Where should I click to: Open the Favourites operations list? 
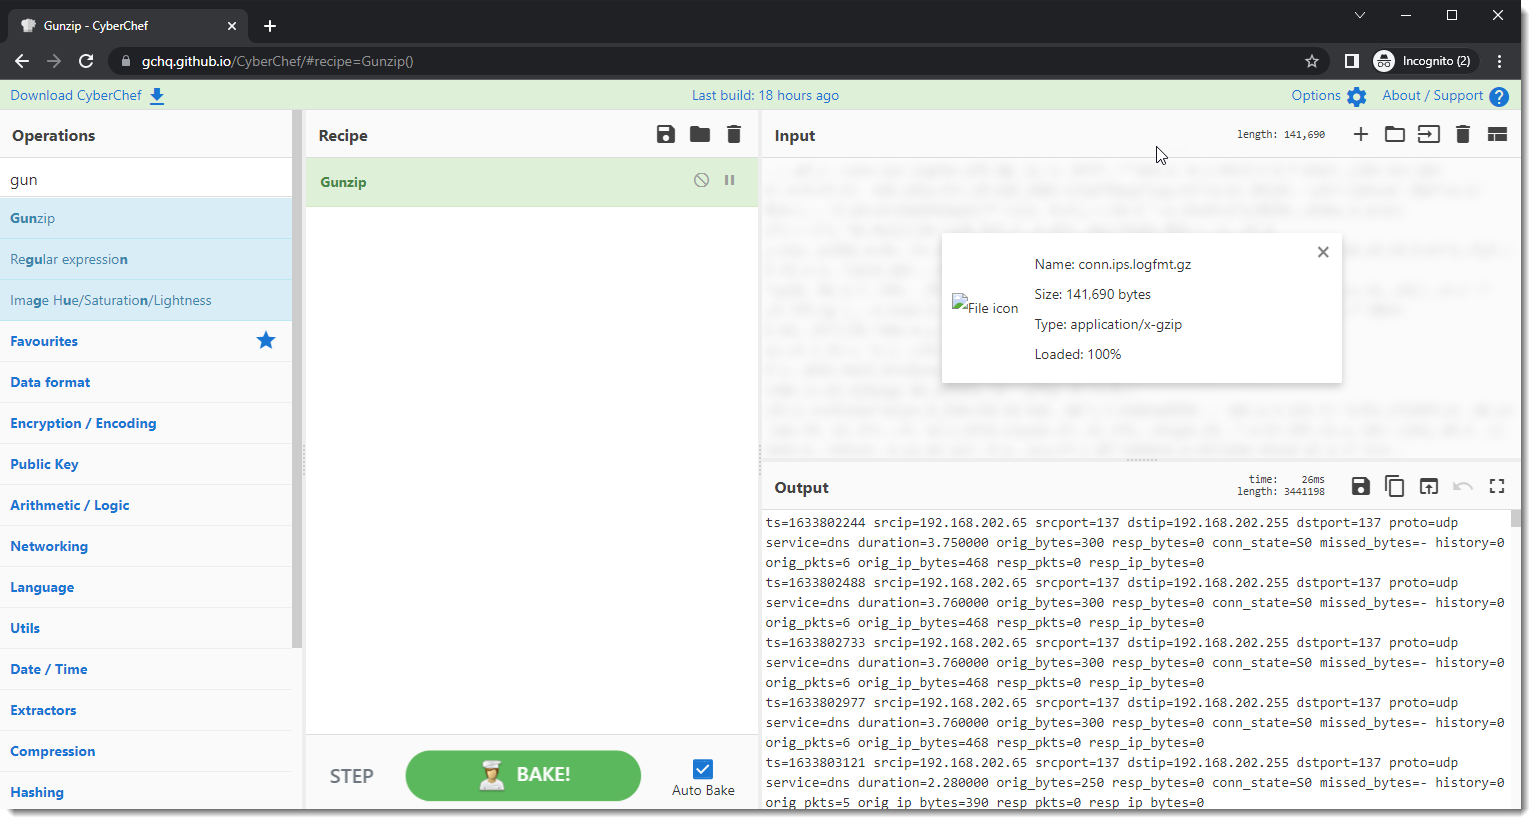(44, 341)
